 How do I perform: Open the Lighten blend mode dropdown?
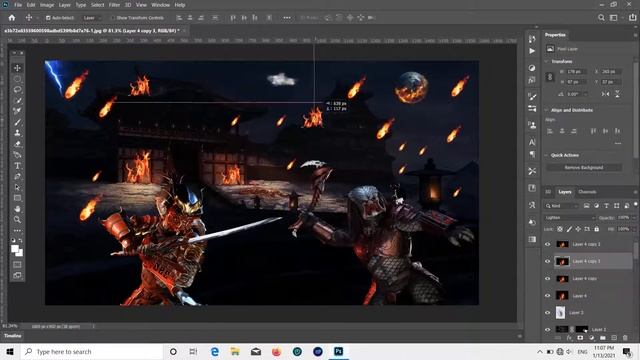pyautogui.click(x=569, y=218)
